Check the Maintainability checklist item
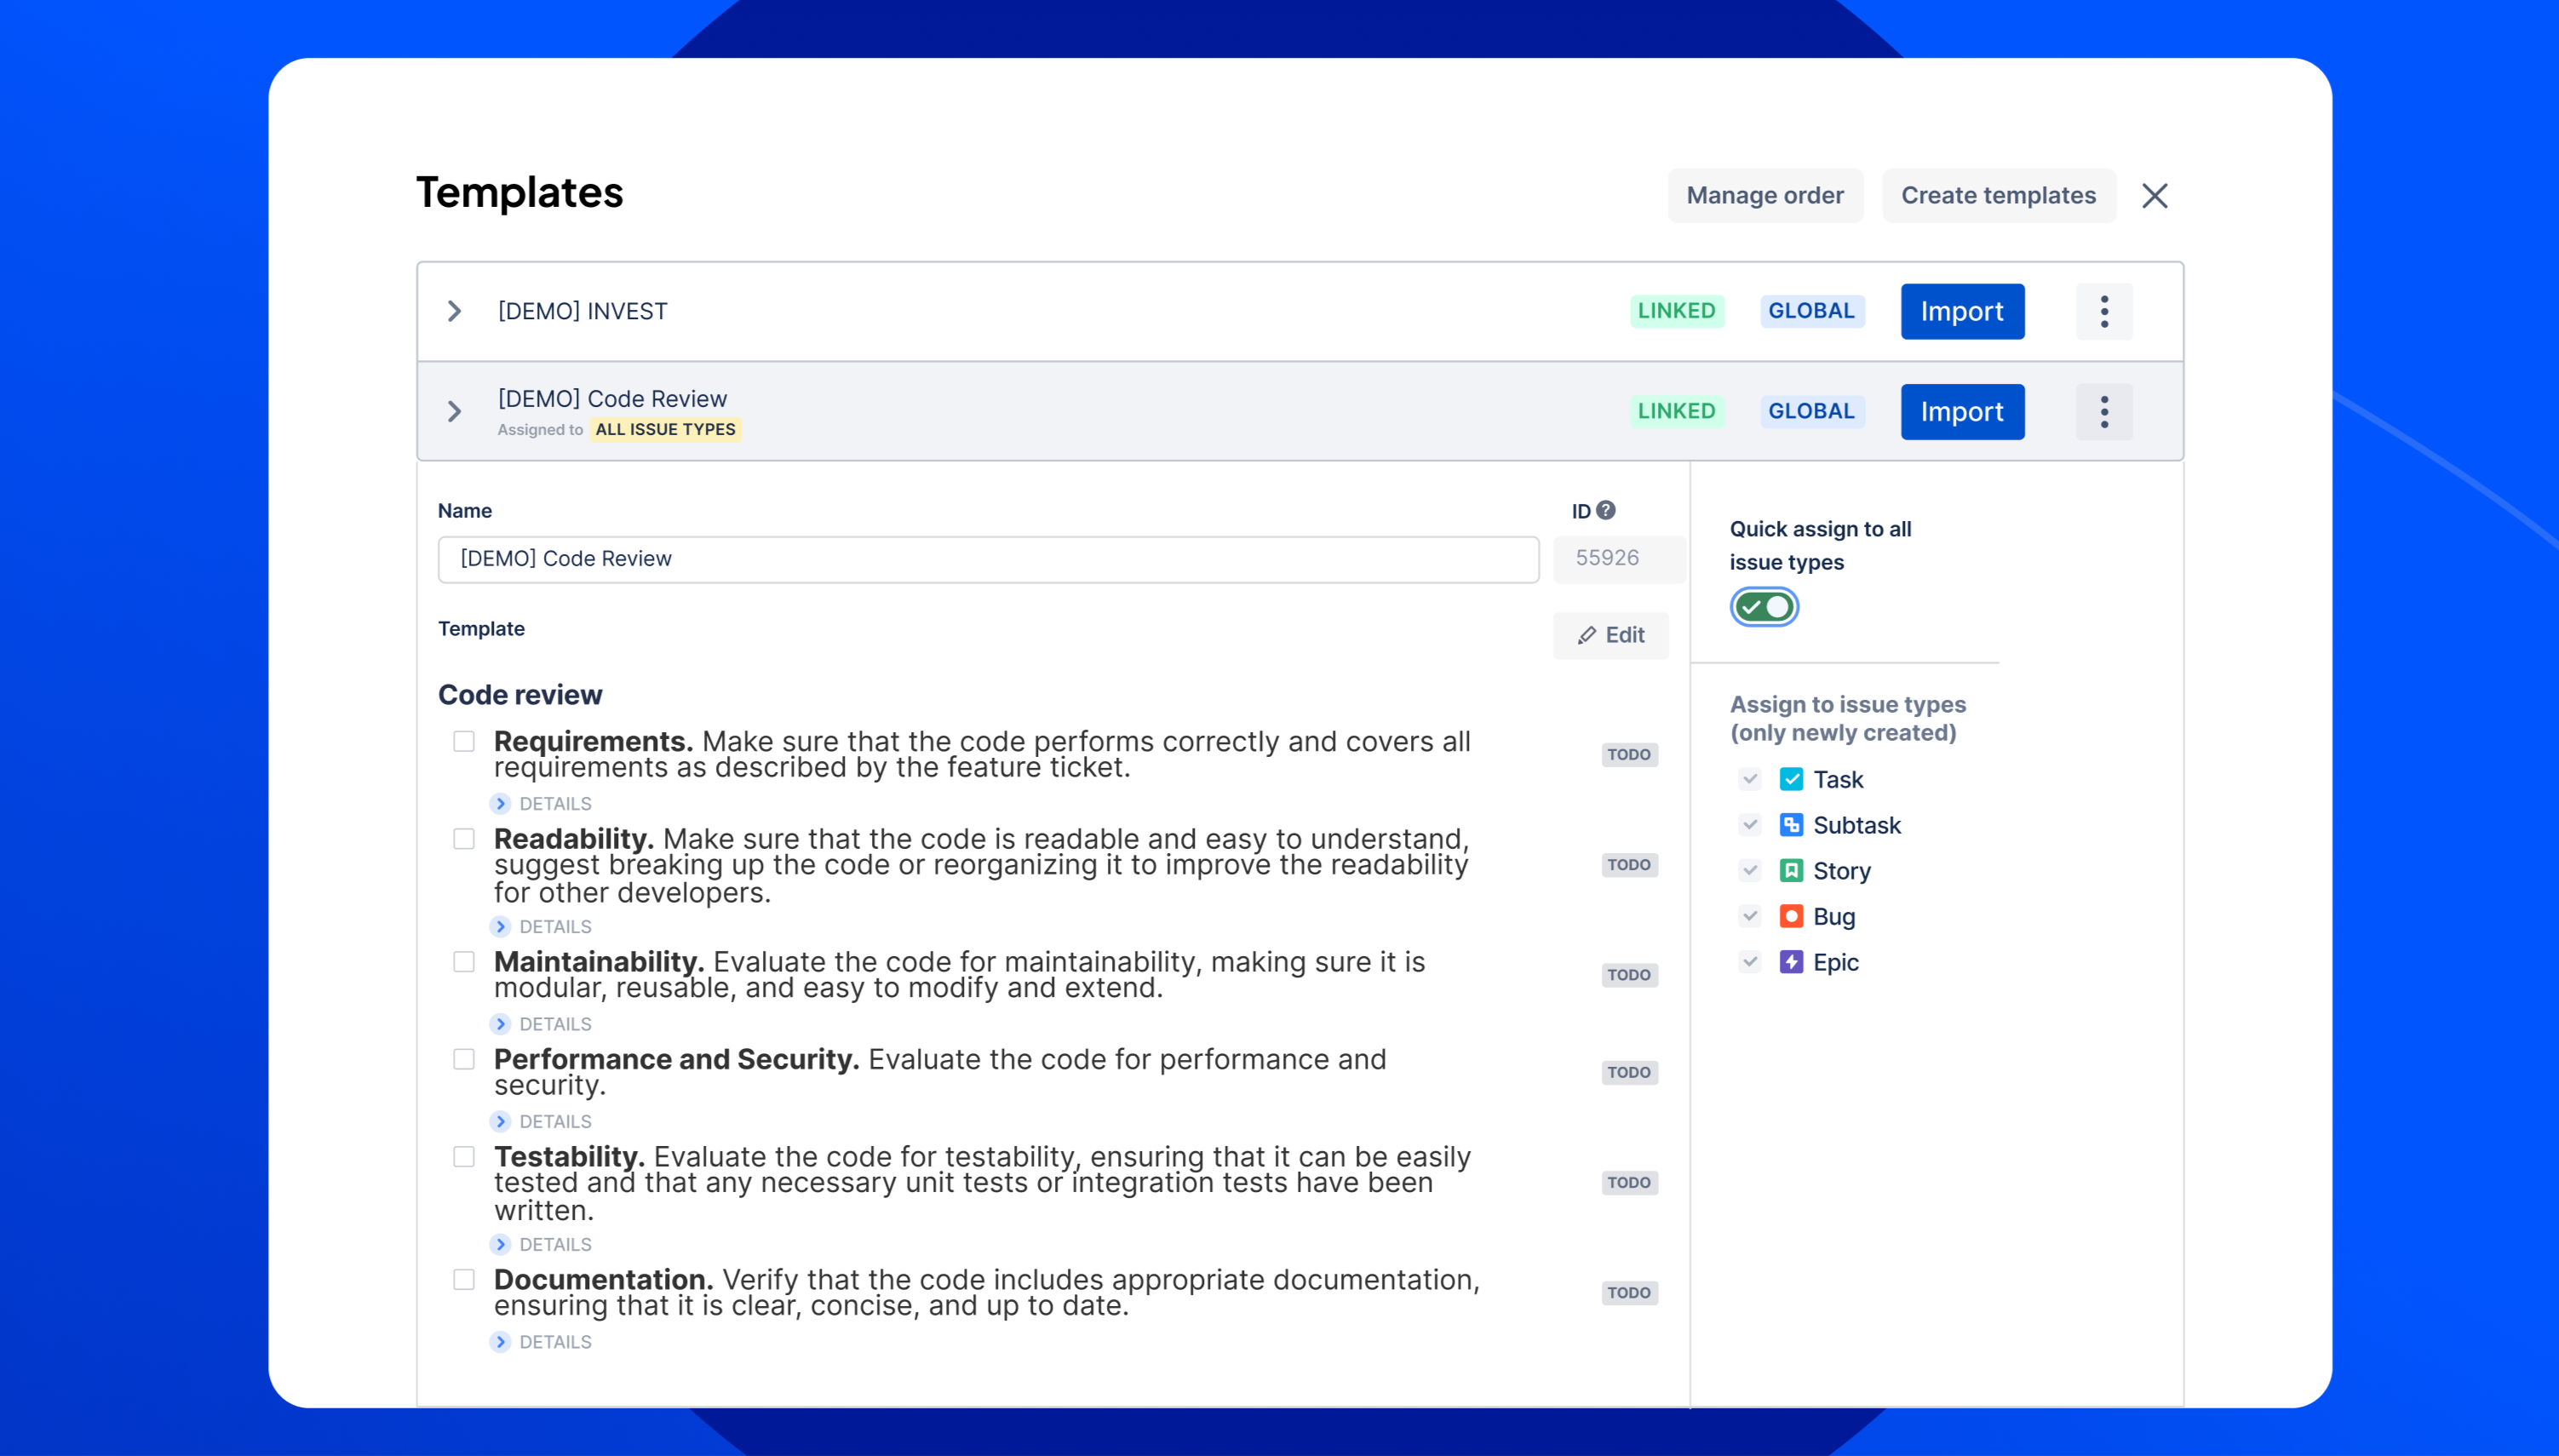Viewport: 2559px width, 1456px height. (x=464, y=961)
